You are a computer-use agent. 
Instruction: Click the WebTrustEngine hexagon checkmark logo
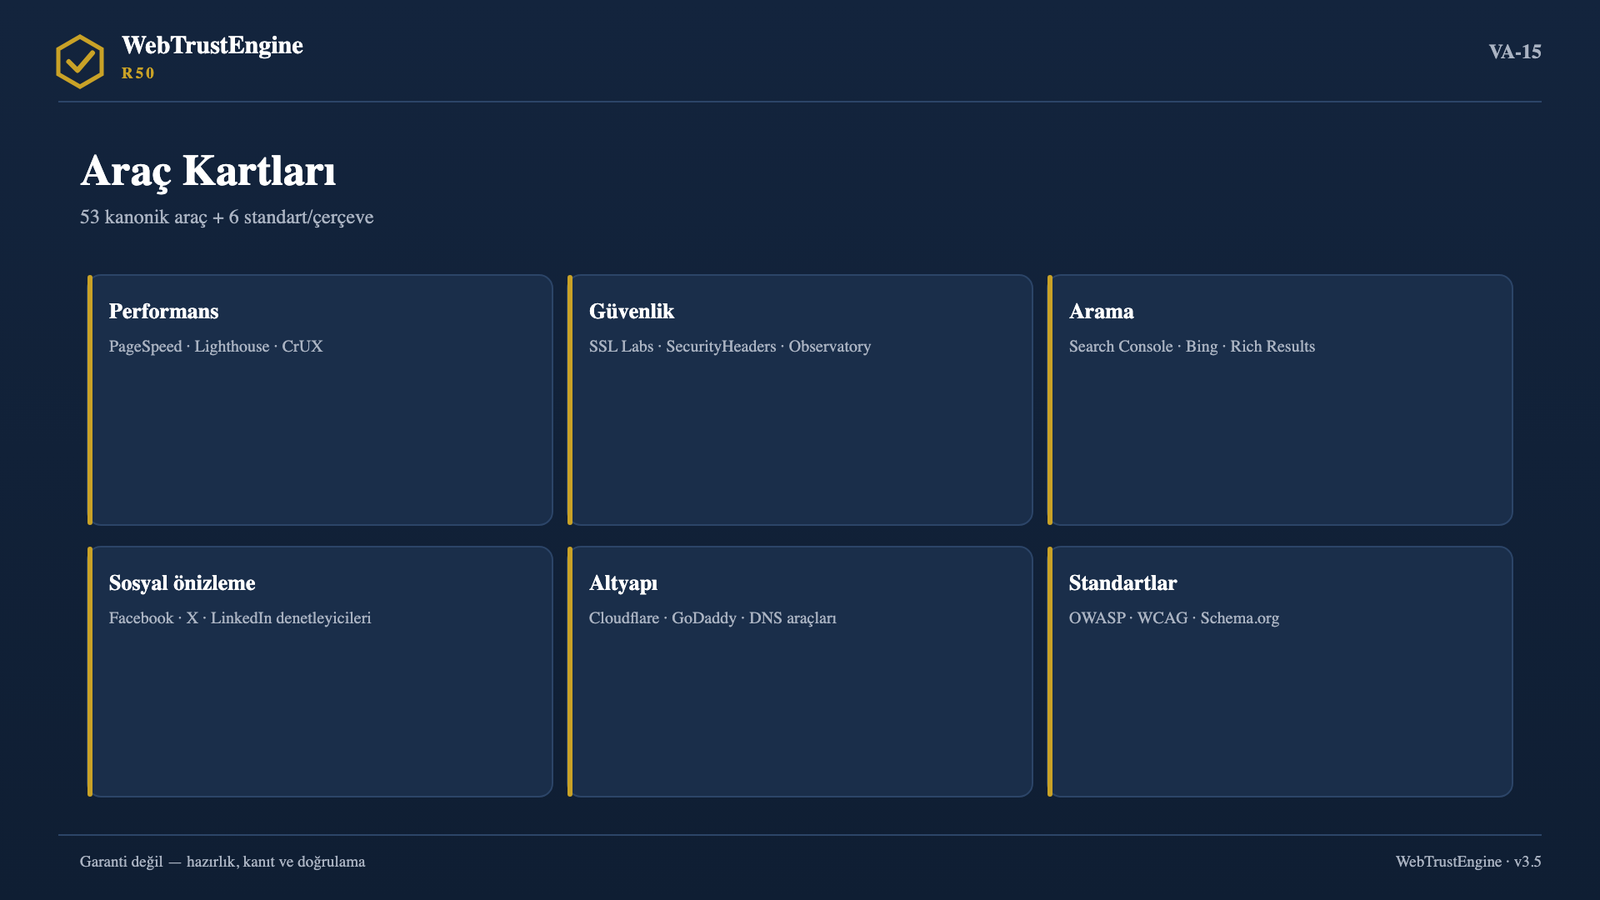click(80, 61)
